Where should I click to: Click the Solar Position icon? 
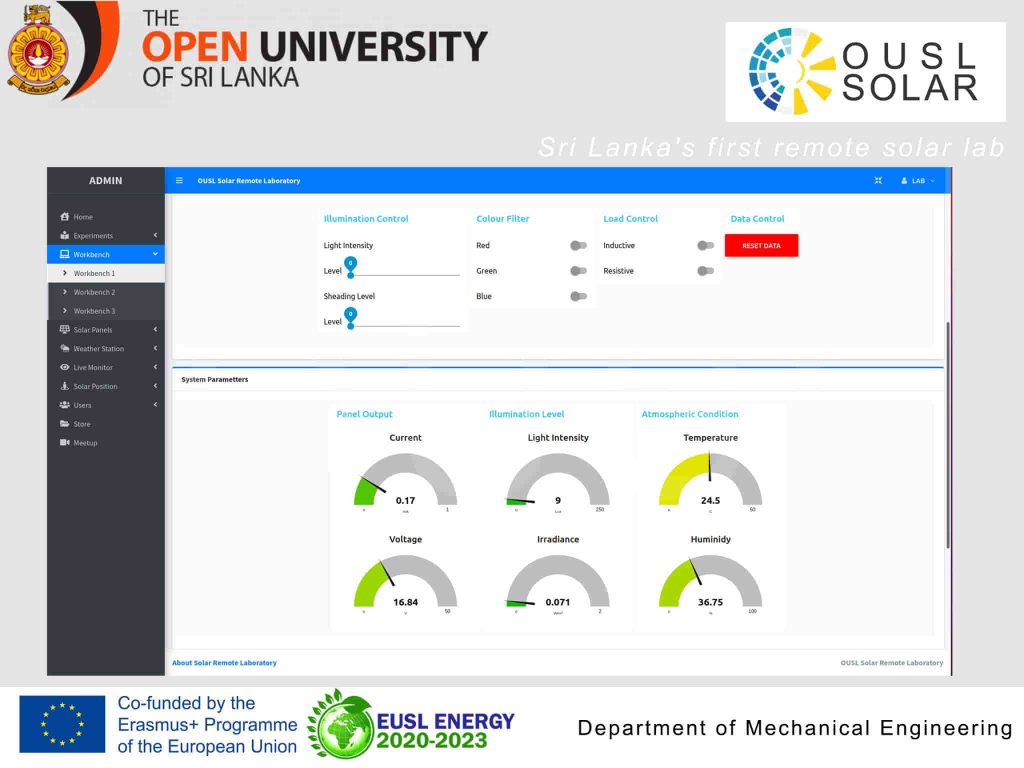[x=65, y=387]
